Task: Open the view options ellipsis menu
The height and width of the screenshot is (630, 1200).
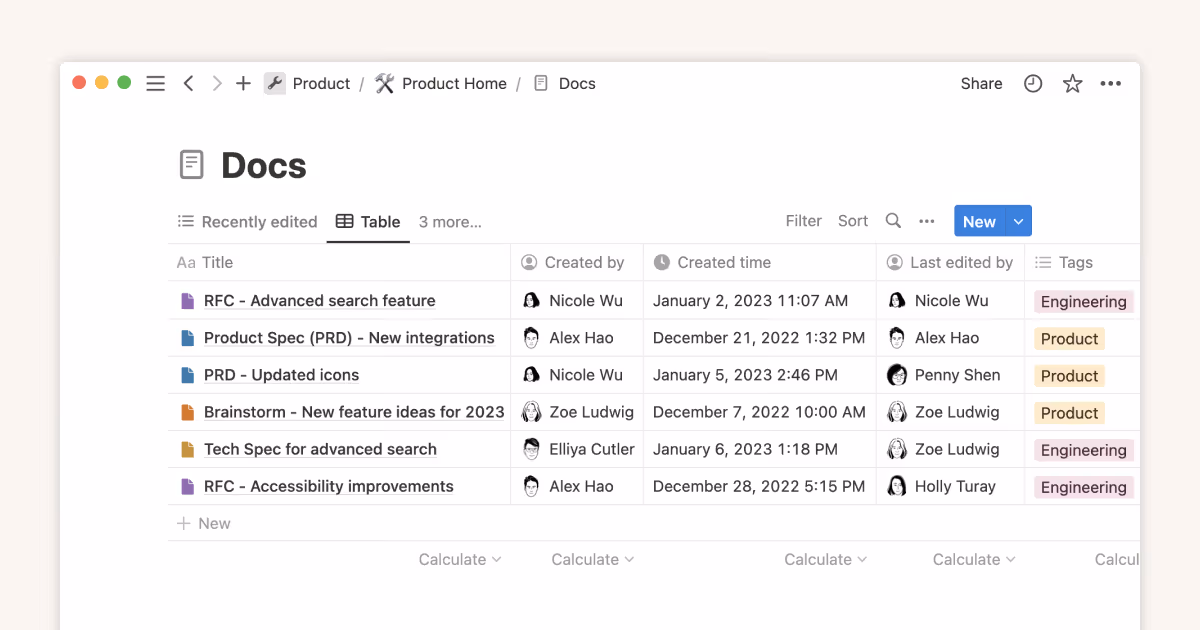Action: (926, 220)
